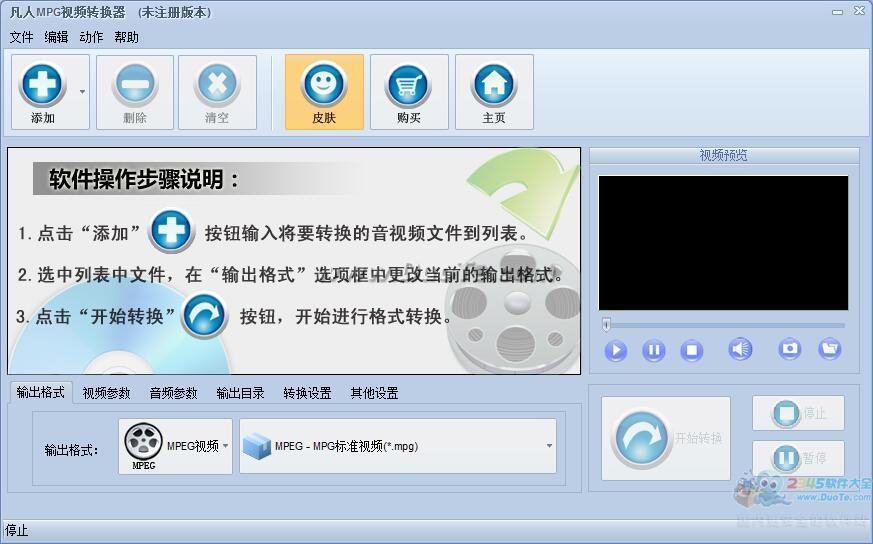873x544 pixels.
Task: Play the video preview
Action: (x=616, y=351)
